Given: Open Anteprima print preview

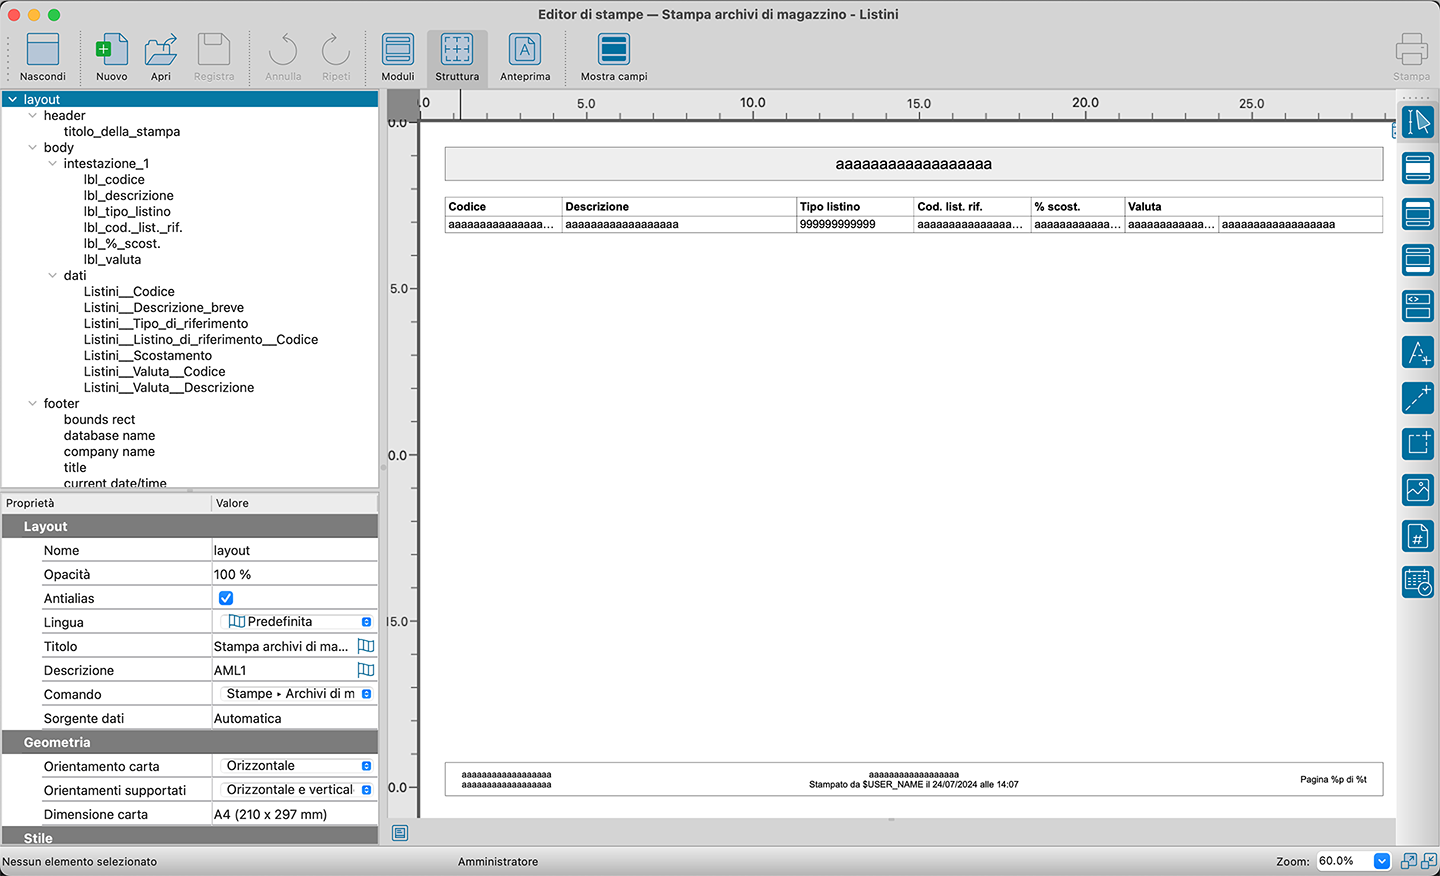Looking at the screenshot, I should (525, 58).
